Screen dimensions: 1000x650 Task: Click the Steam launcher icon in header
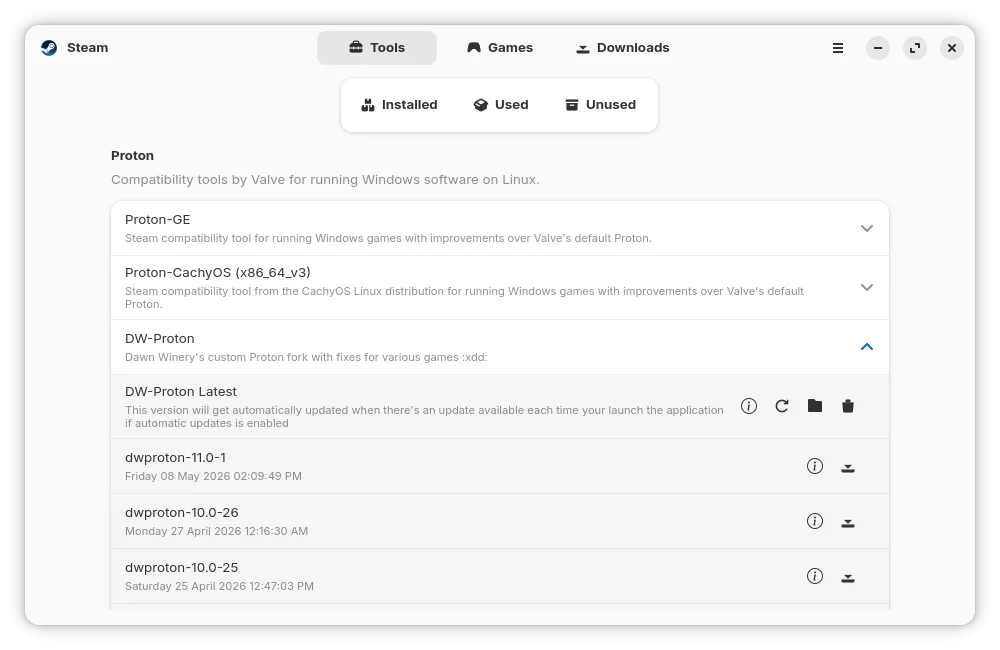coord(49,48)
